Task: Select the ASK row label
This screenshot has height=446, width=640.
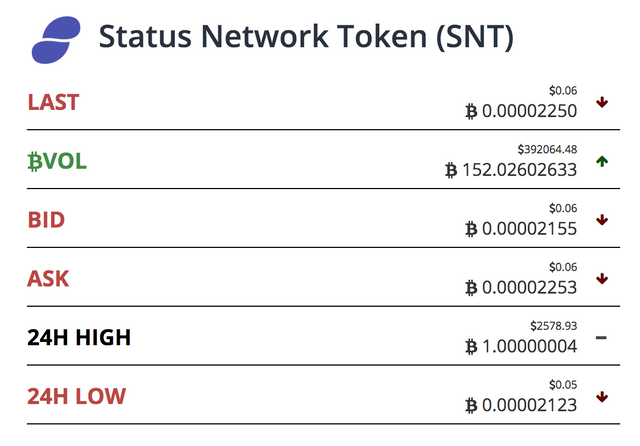Action: point(48,279)
